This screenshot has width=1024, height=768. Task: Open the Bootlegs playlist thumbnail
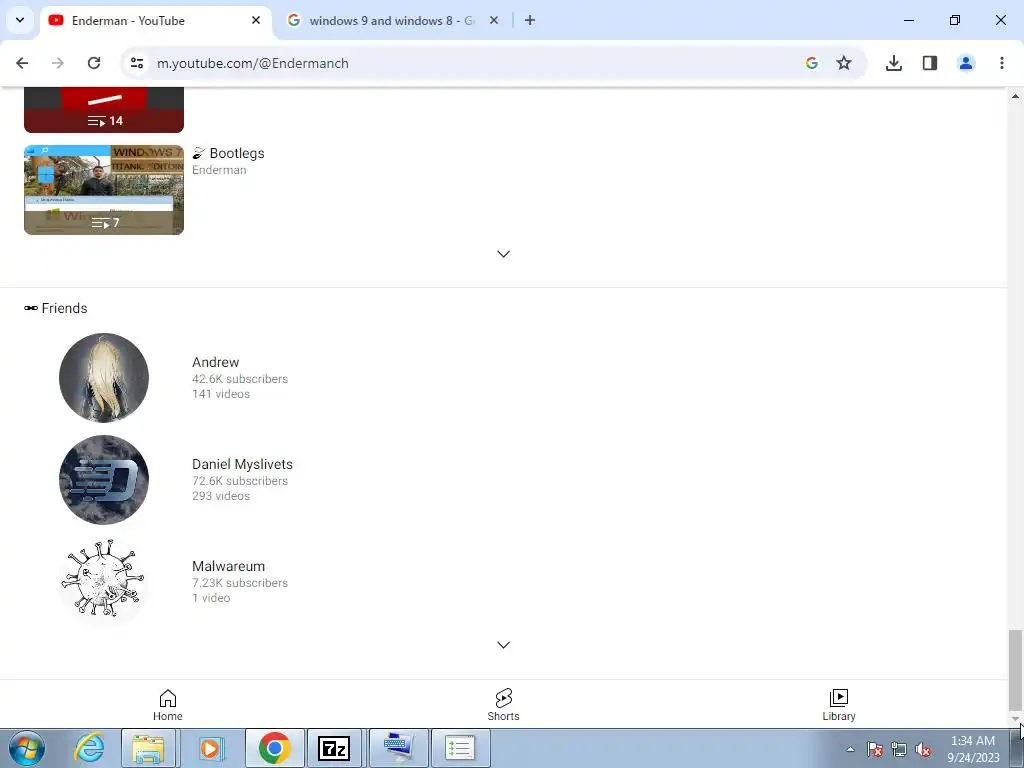pos(104,190)
